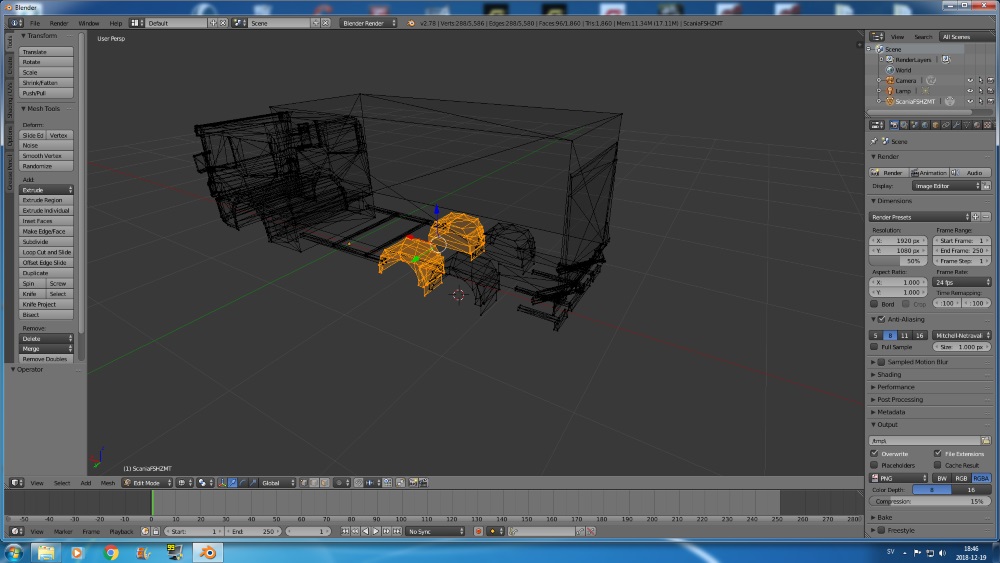Enable Sampled Motion Blur checkbox

pyautogui.click(x=881, y=362)
